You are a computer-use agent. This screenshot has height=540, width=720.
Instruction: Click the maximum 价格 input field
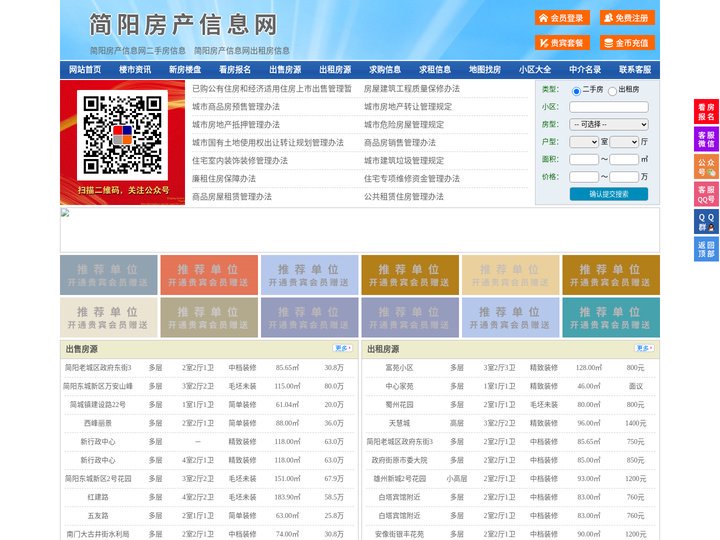click(624, 177)
